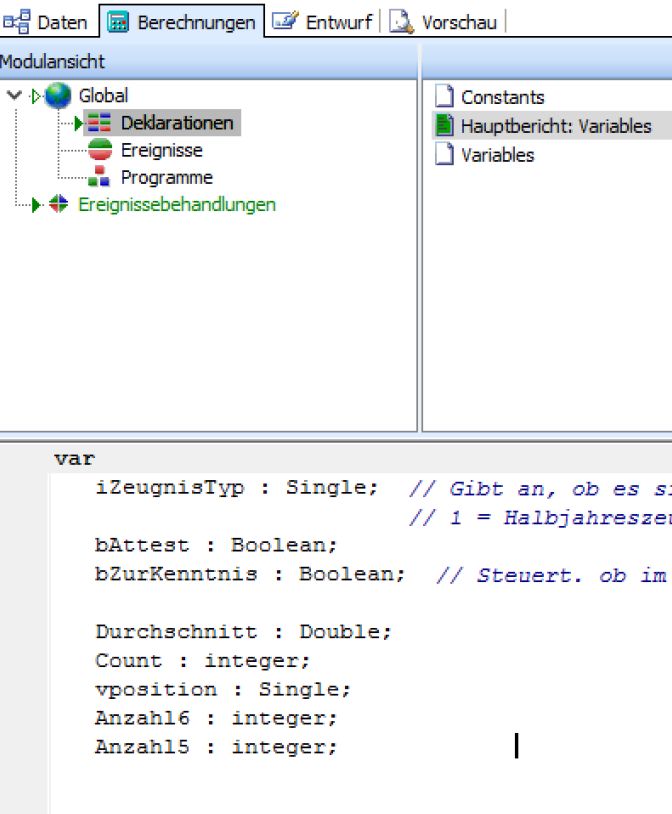
Task: Click the Ereignisse red-green sphere icon
Action: pyautogui.click(x=99, y=150)
